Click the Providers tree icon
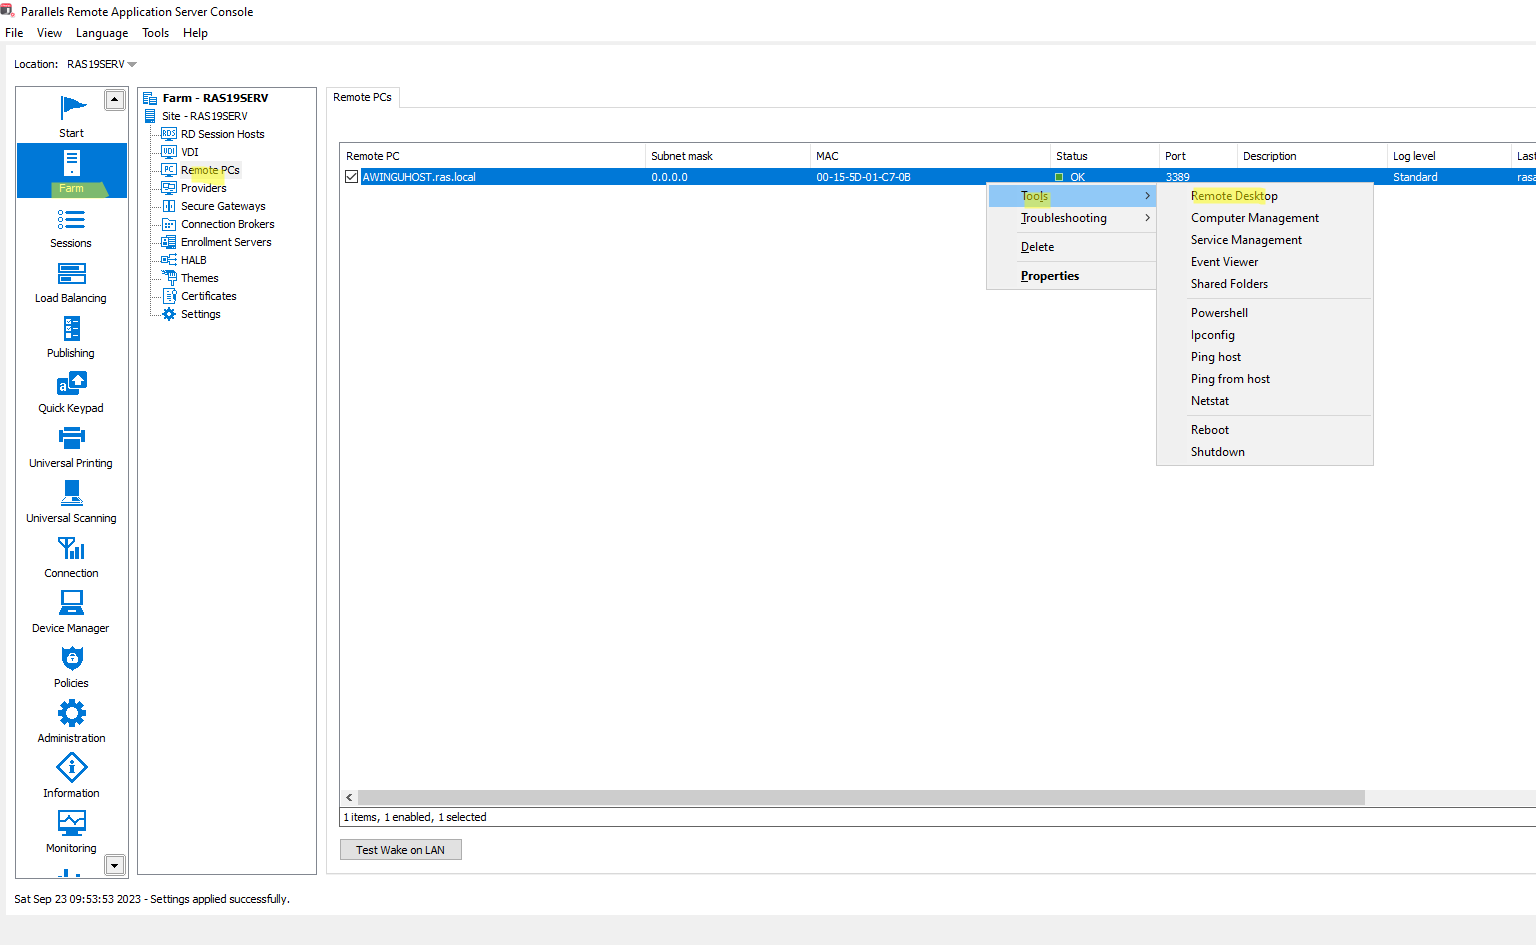This screenshot has width=1536, height=945. coord(169,188)
